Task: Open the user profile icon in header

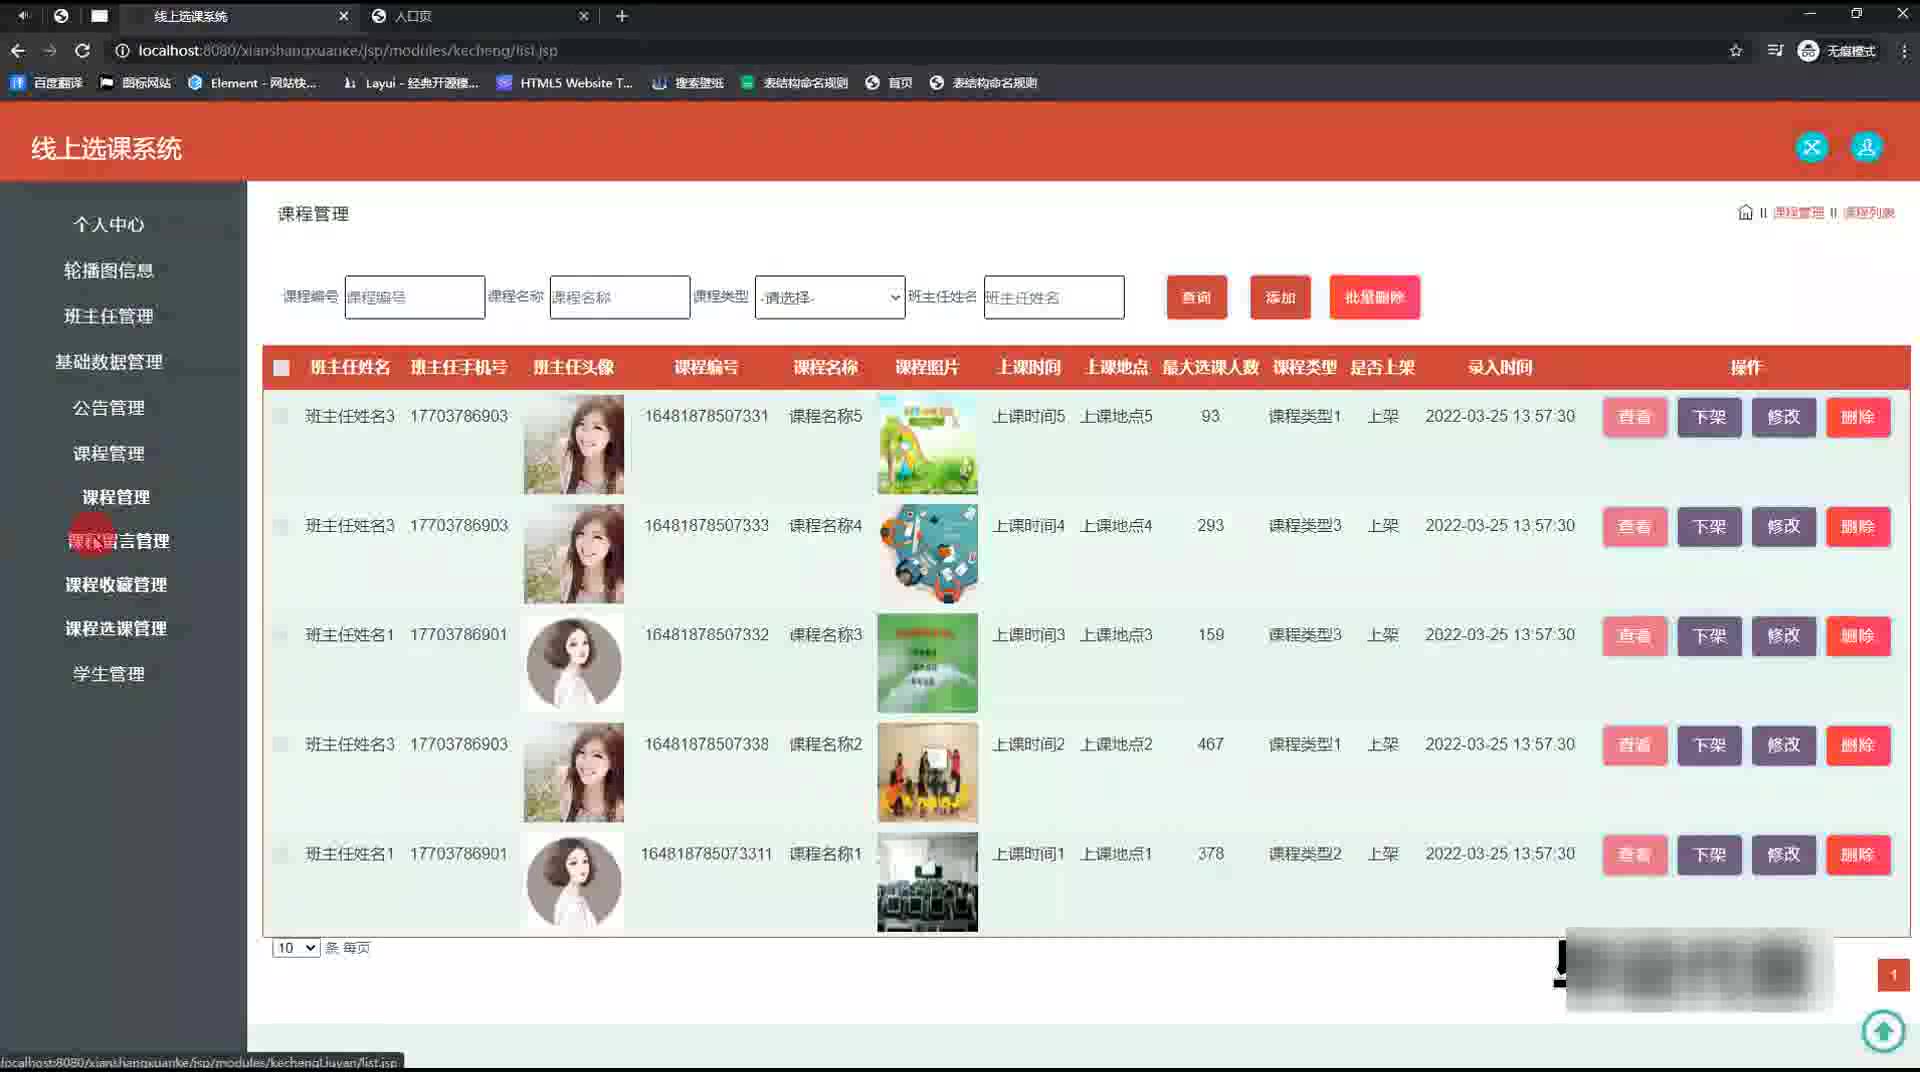Action: 1865,148
